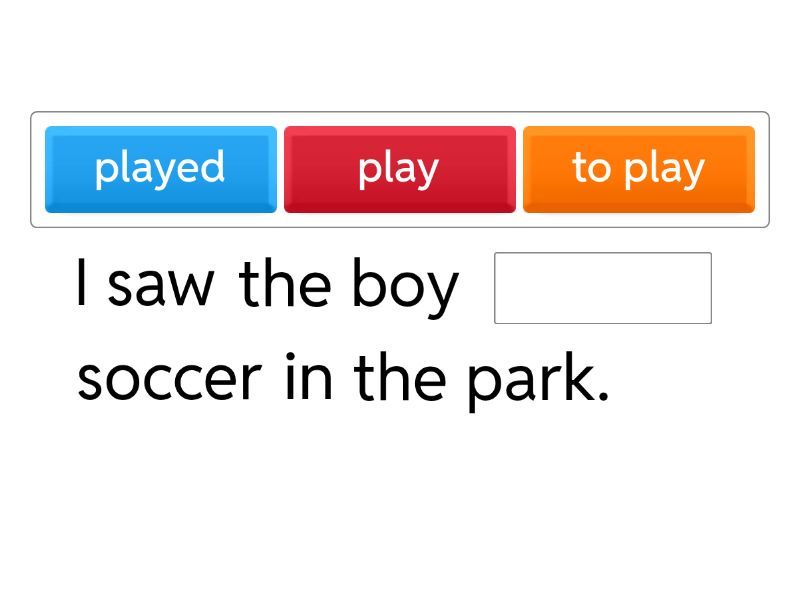Viewport: 800px width, 600px height.
Task: Click the blue answer tile
Action: point(160,168)
